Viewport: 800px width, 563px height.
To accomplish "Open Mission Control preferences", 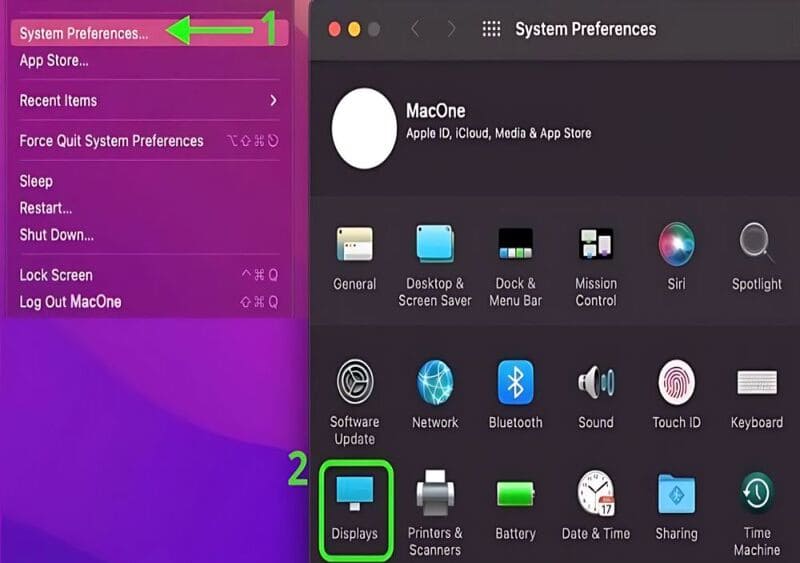I will click(596, 265).
